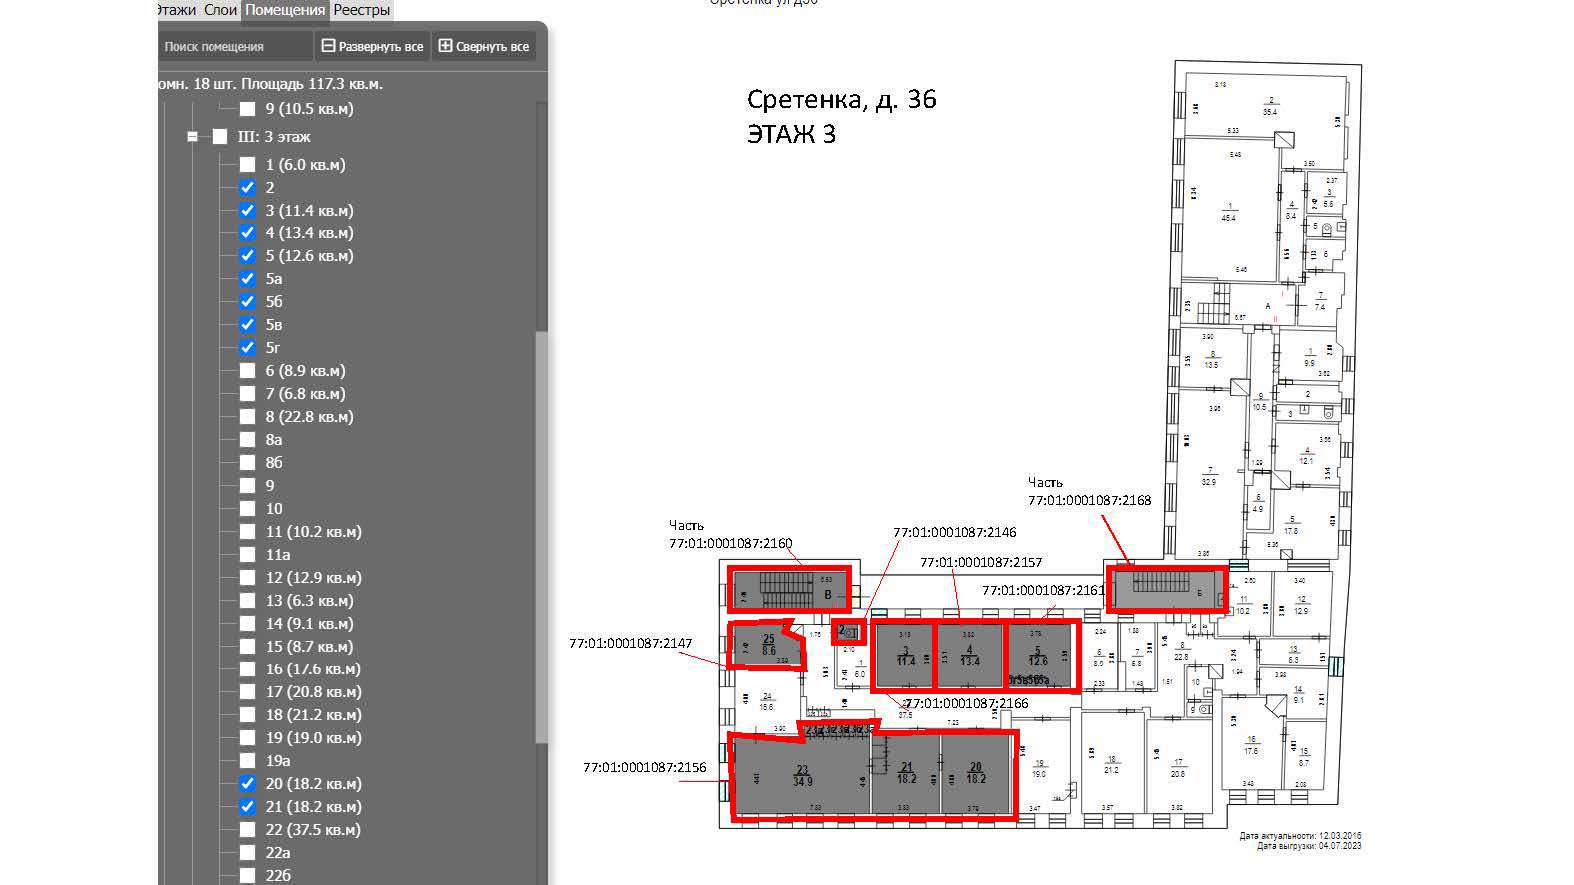Uncheck the 5а room checkbox
1574x885 pixels.
click(x=247, y=279)
